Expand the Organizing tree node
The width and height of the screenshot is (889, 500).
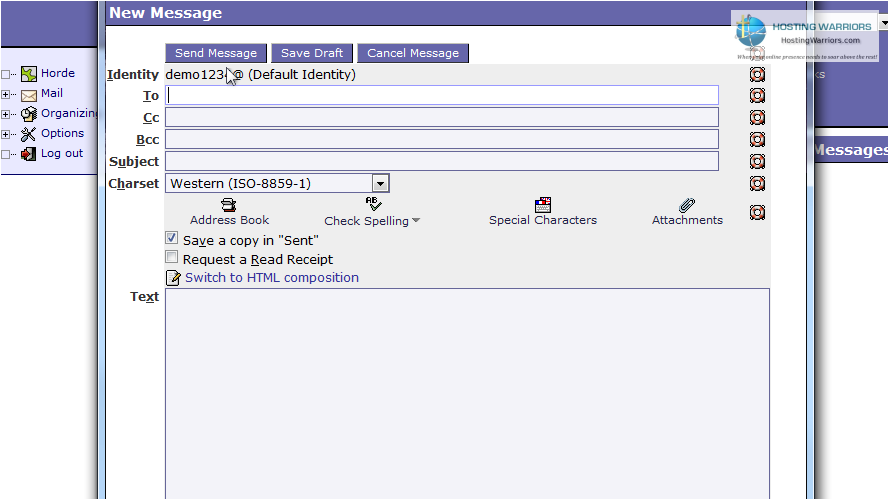click(x=5, y=115)
